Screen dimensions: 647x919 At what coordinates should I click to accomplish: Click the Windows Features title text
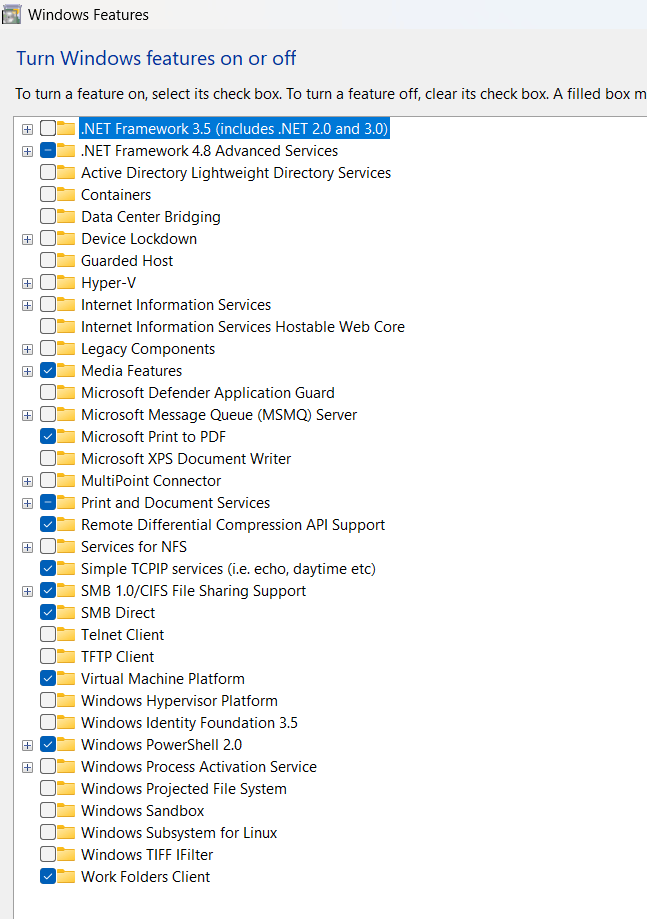pyautogui.click(x=88, y=15)
